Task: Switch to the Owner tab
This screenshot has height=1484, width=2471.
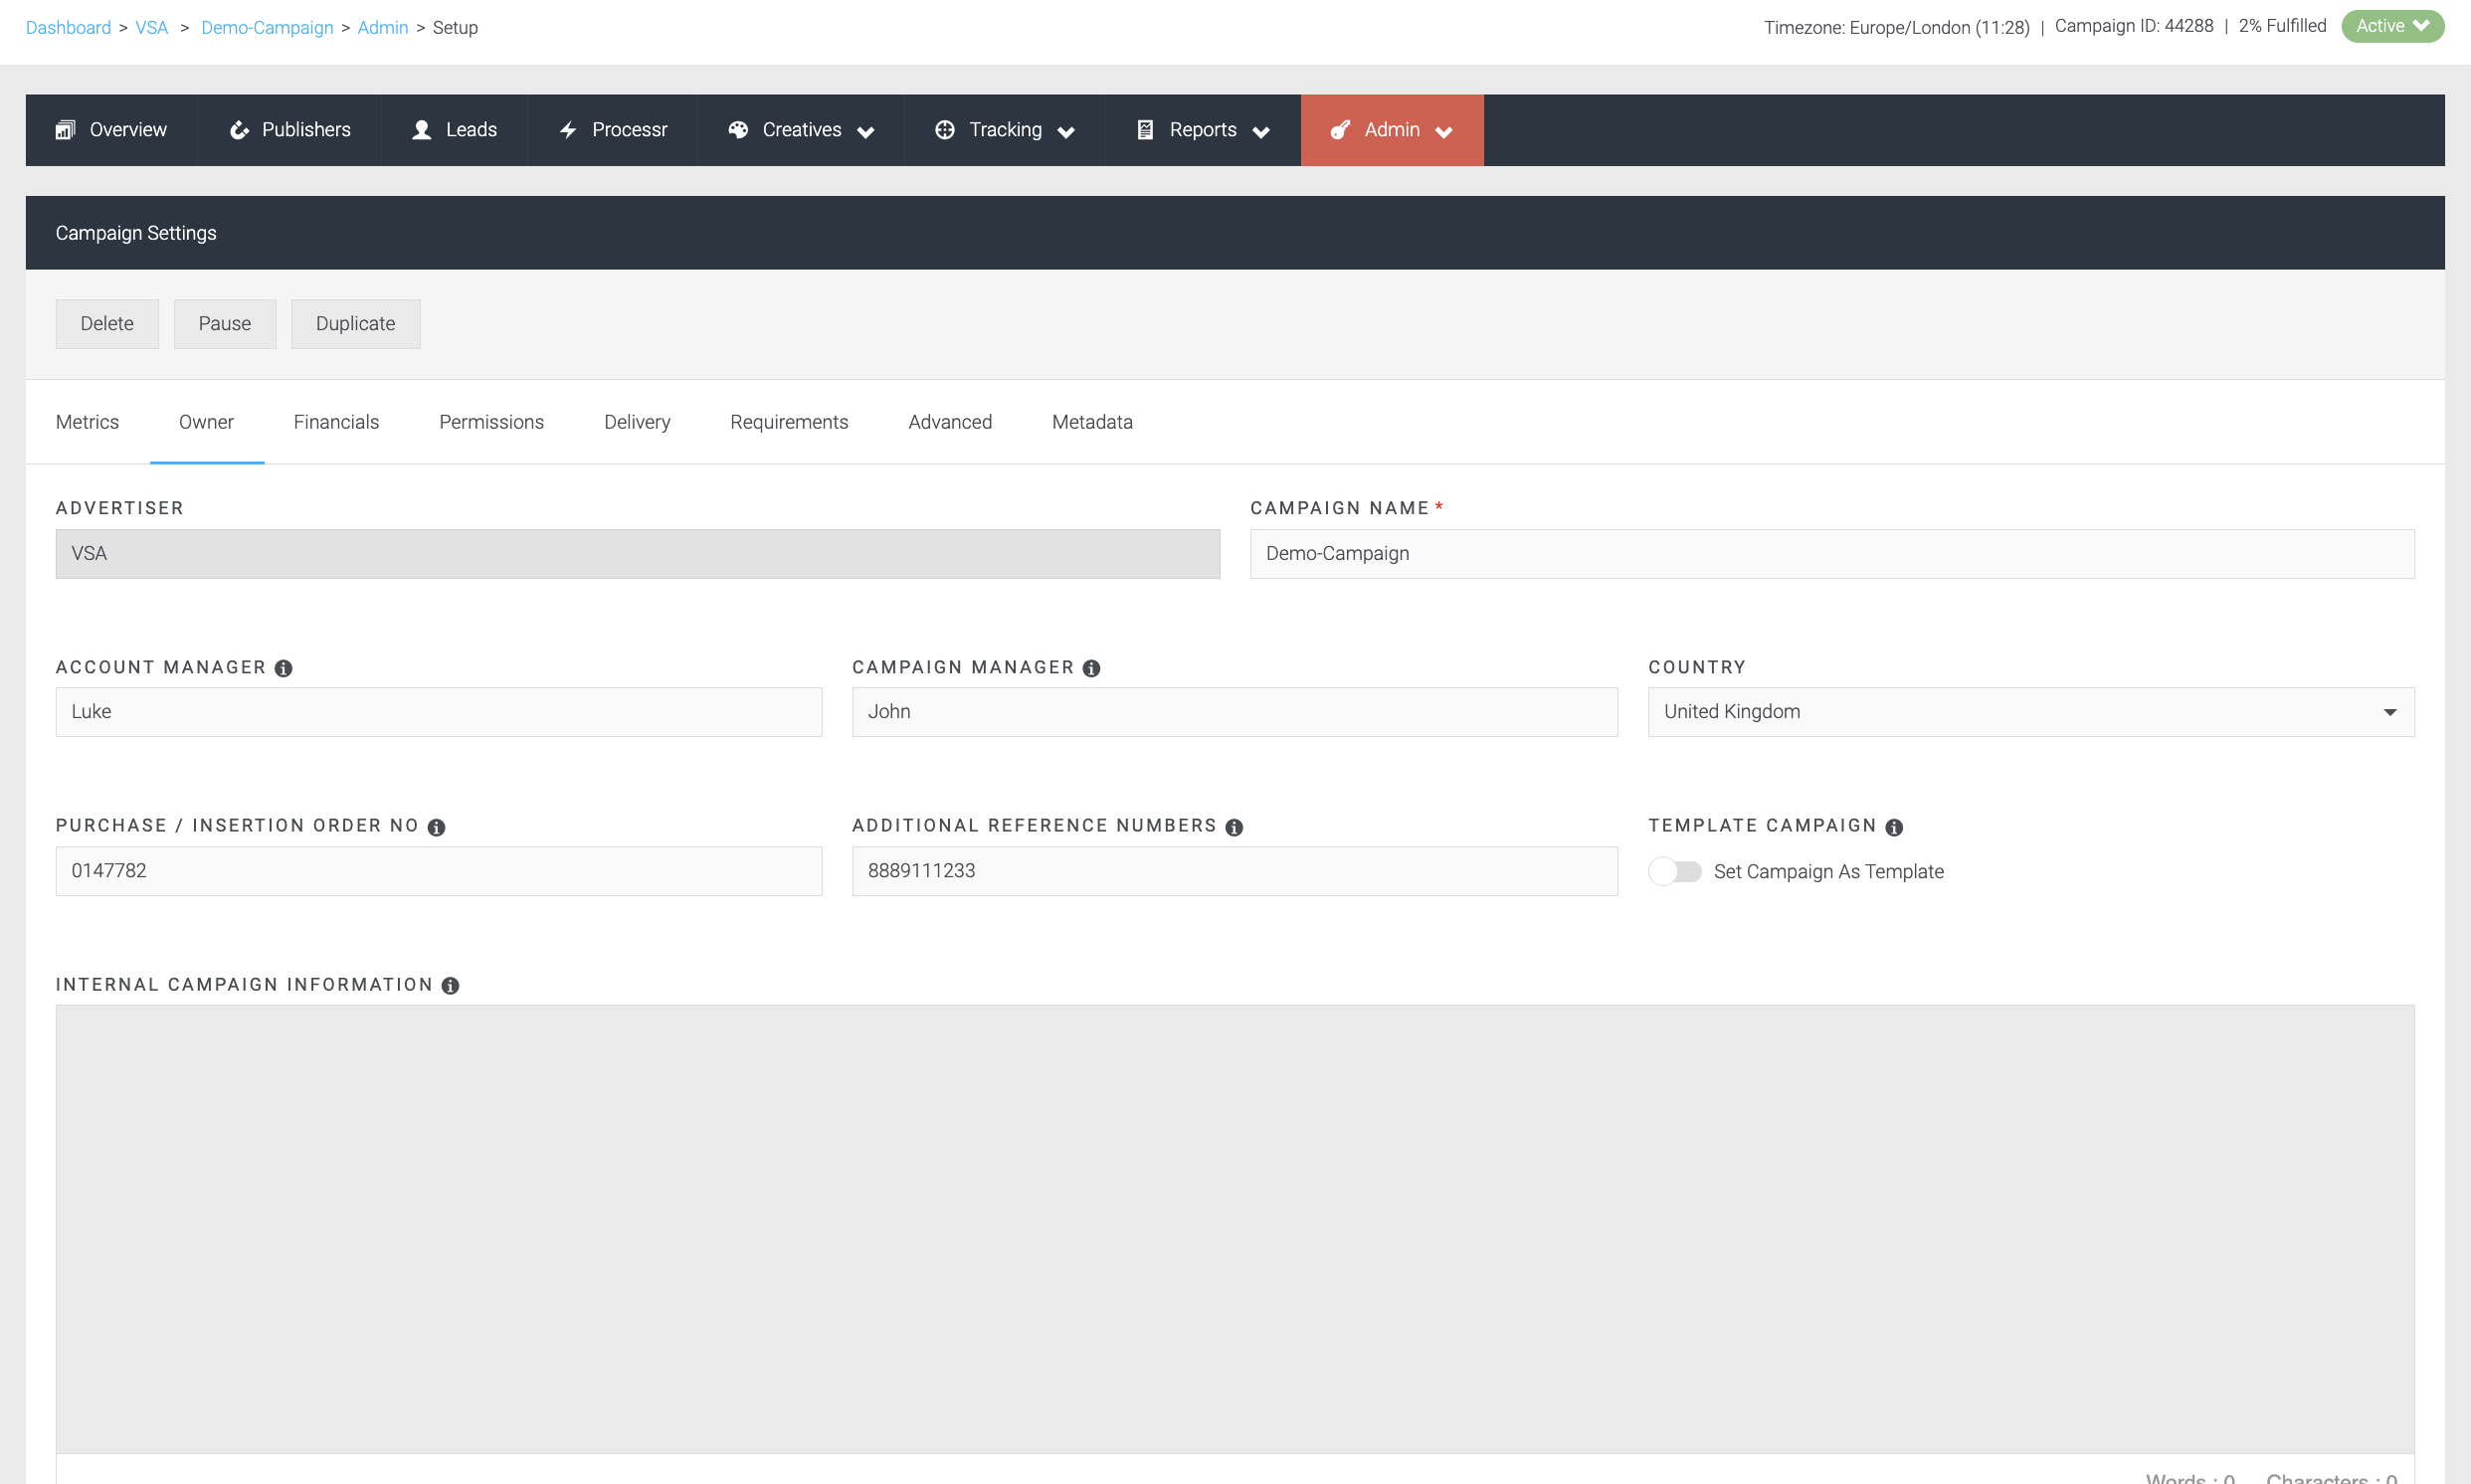Action: coord(206,422)
